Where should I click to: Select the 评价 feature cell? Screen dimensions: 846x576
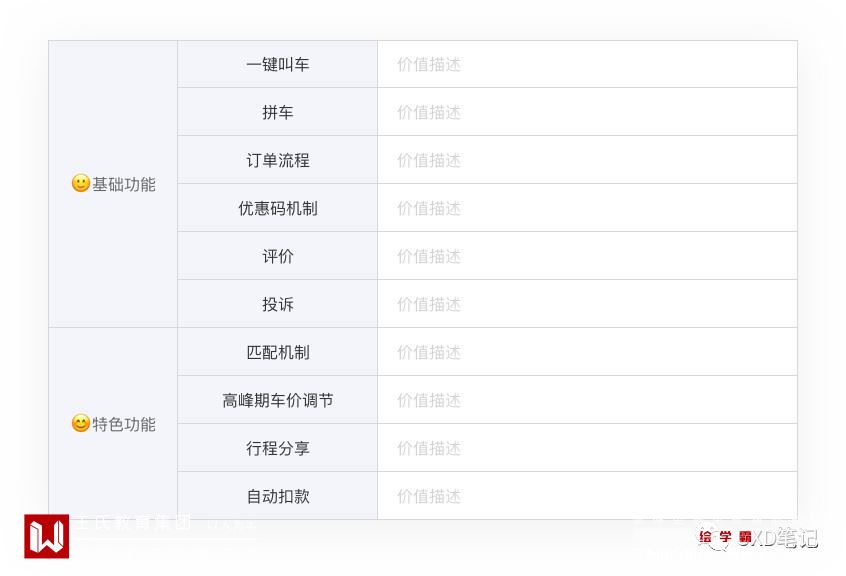[278, 256]
